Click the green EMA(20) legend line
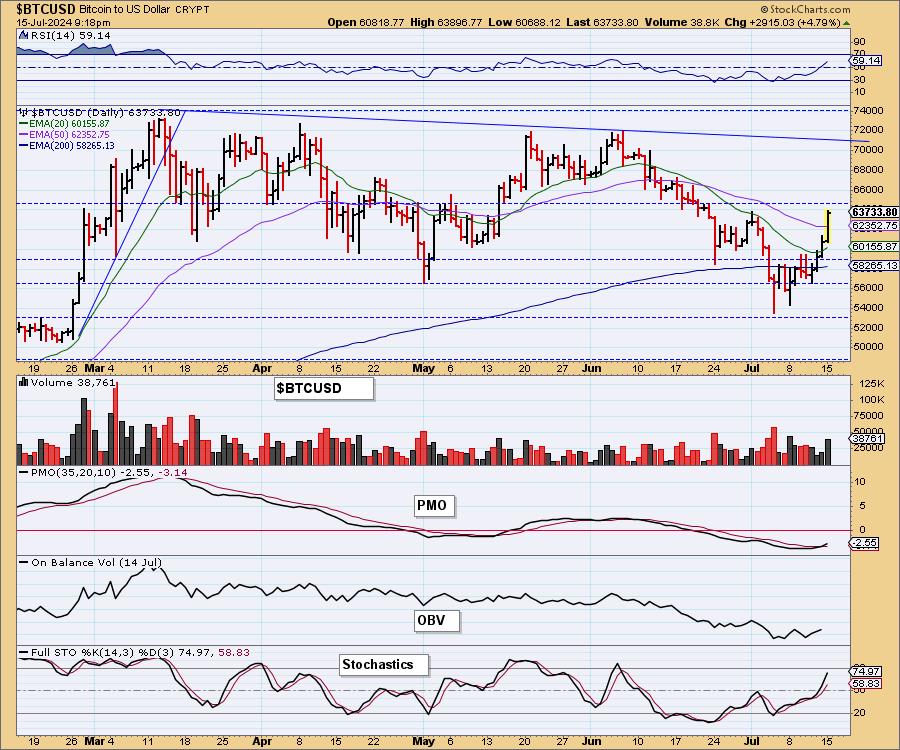This screenshot has height=750, width=900. point(24,123)
